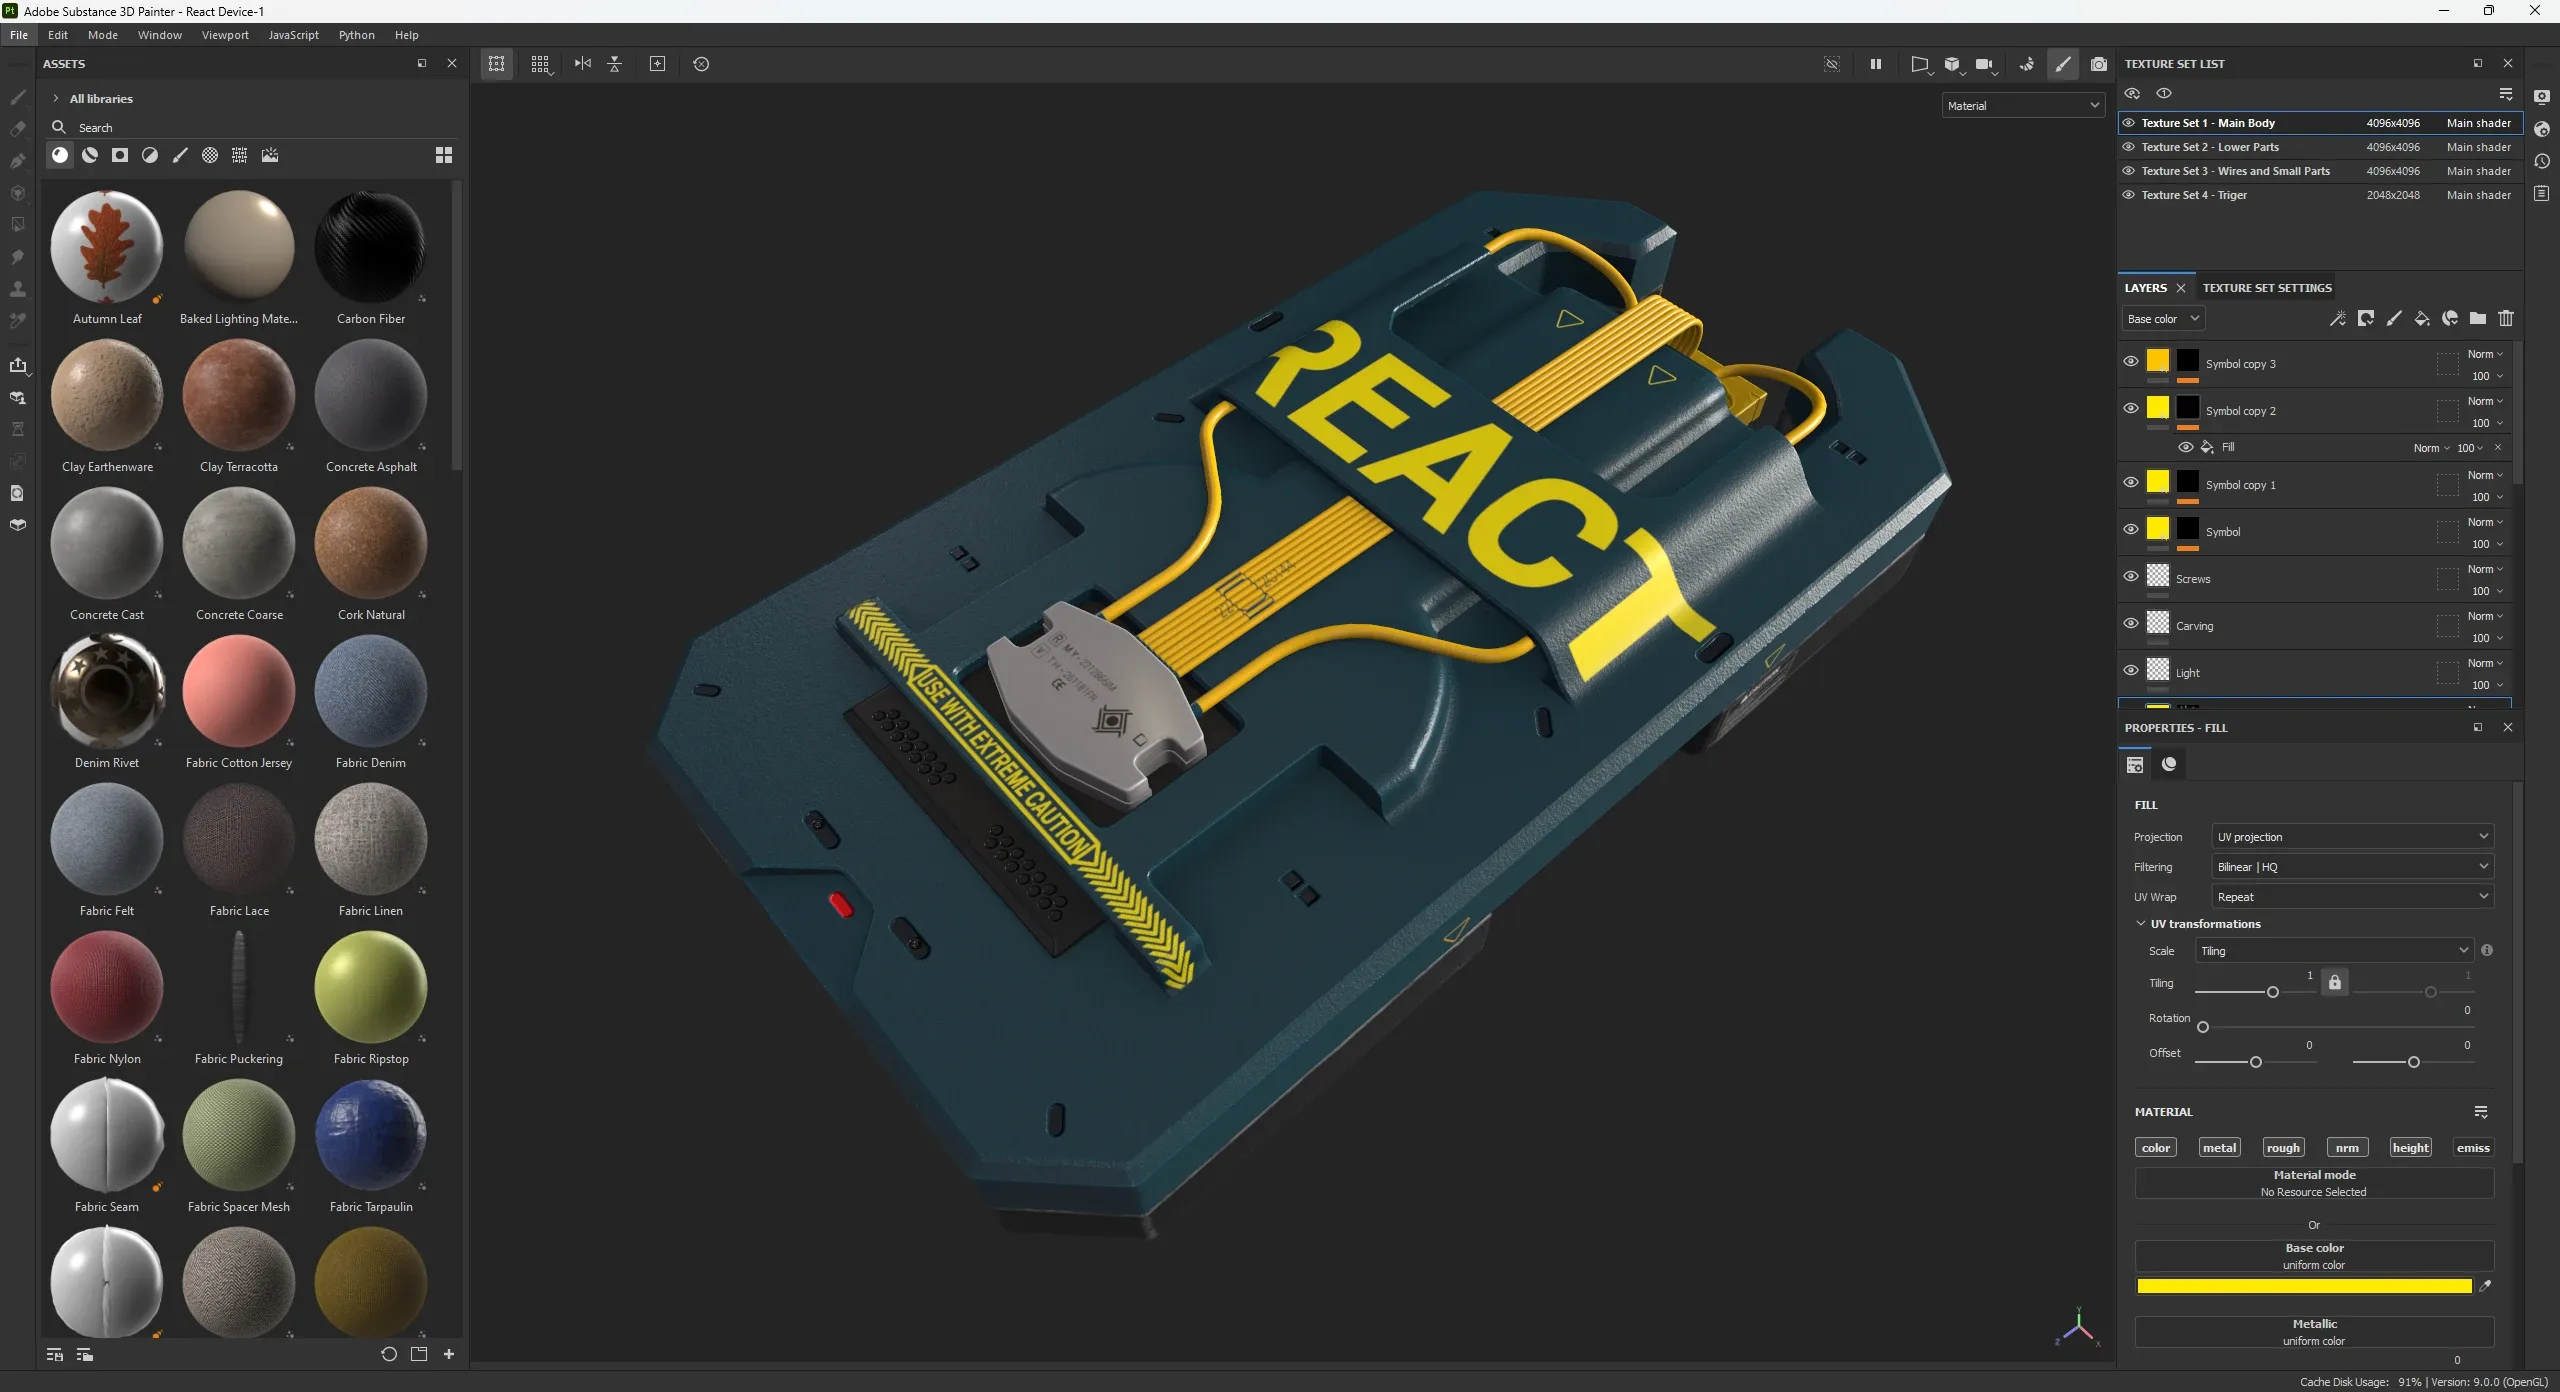Toggle the color material channel button

[2155, 1147]
